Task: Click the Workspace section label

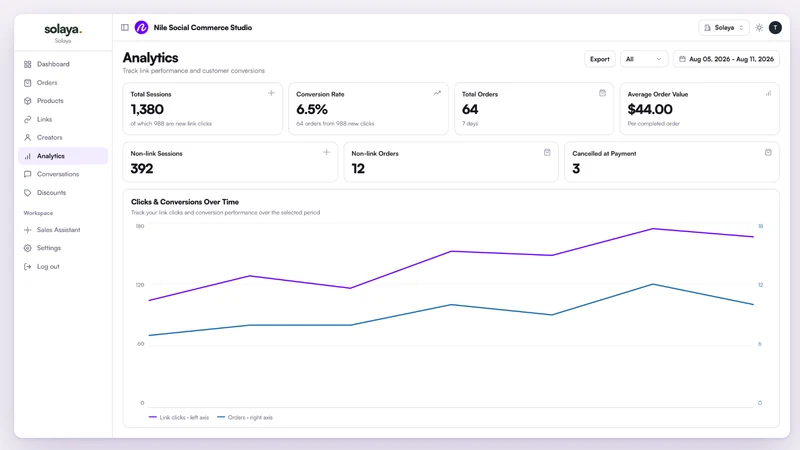Action: pos(38,213)
